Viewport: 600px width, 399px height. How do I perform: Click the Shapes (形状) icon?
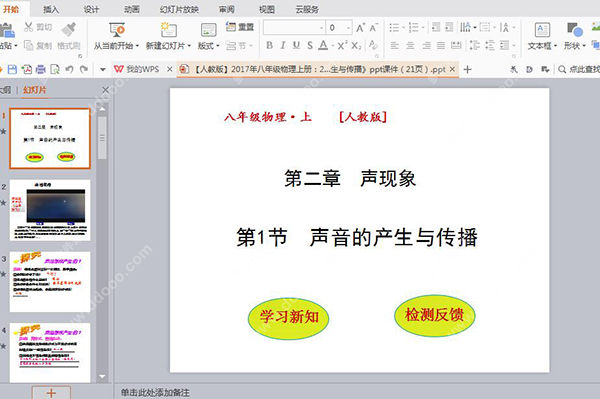click(x=575, y=30)
